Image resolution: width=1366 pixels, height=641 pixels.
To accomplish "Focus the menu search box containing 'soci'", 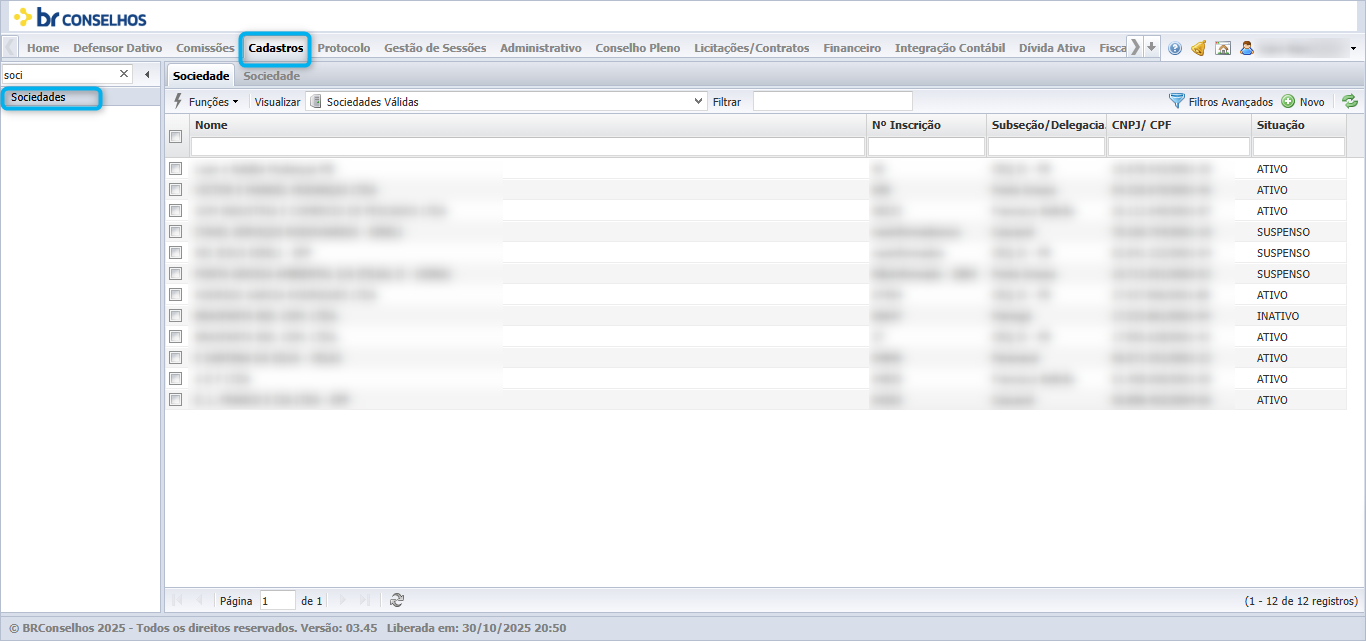I will (60, 74).
